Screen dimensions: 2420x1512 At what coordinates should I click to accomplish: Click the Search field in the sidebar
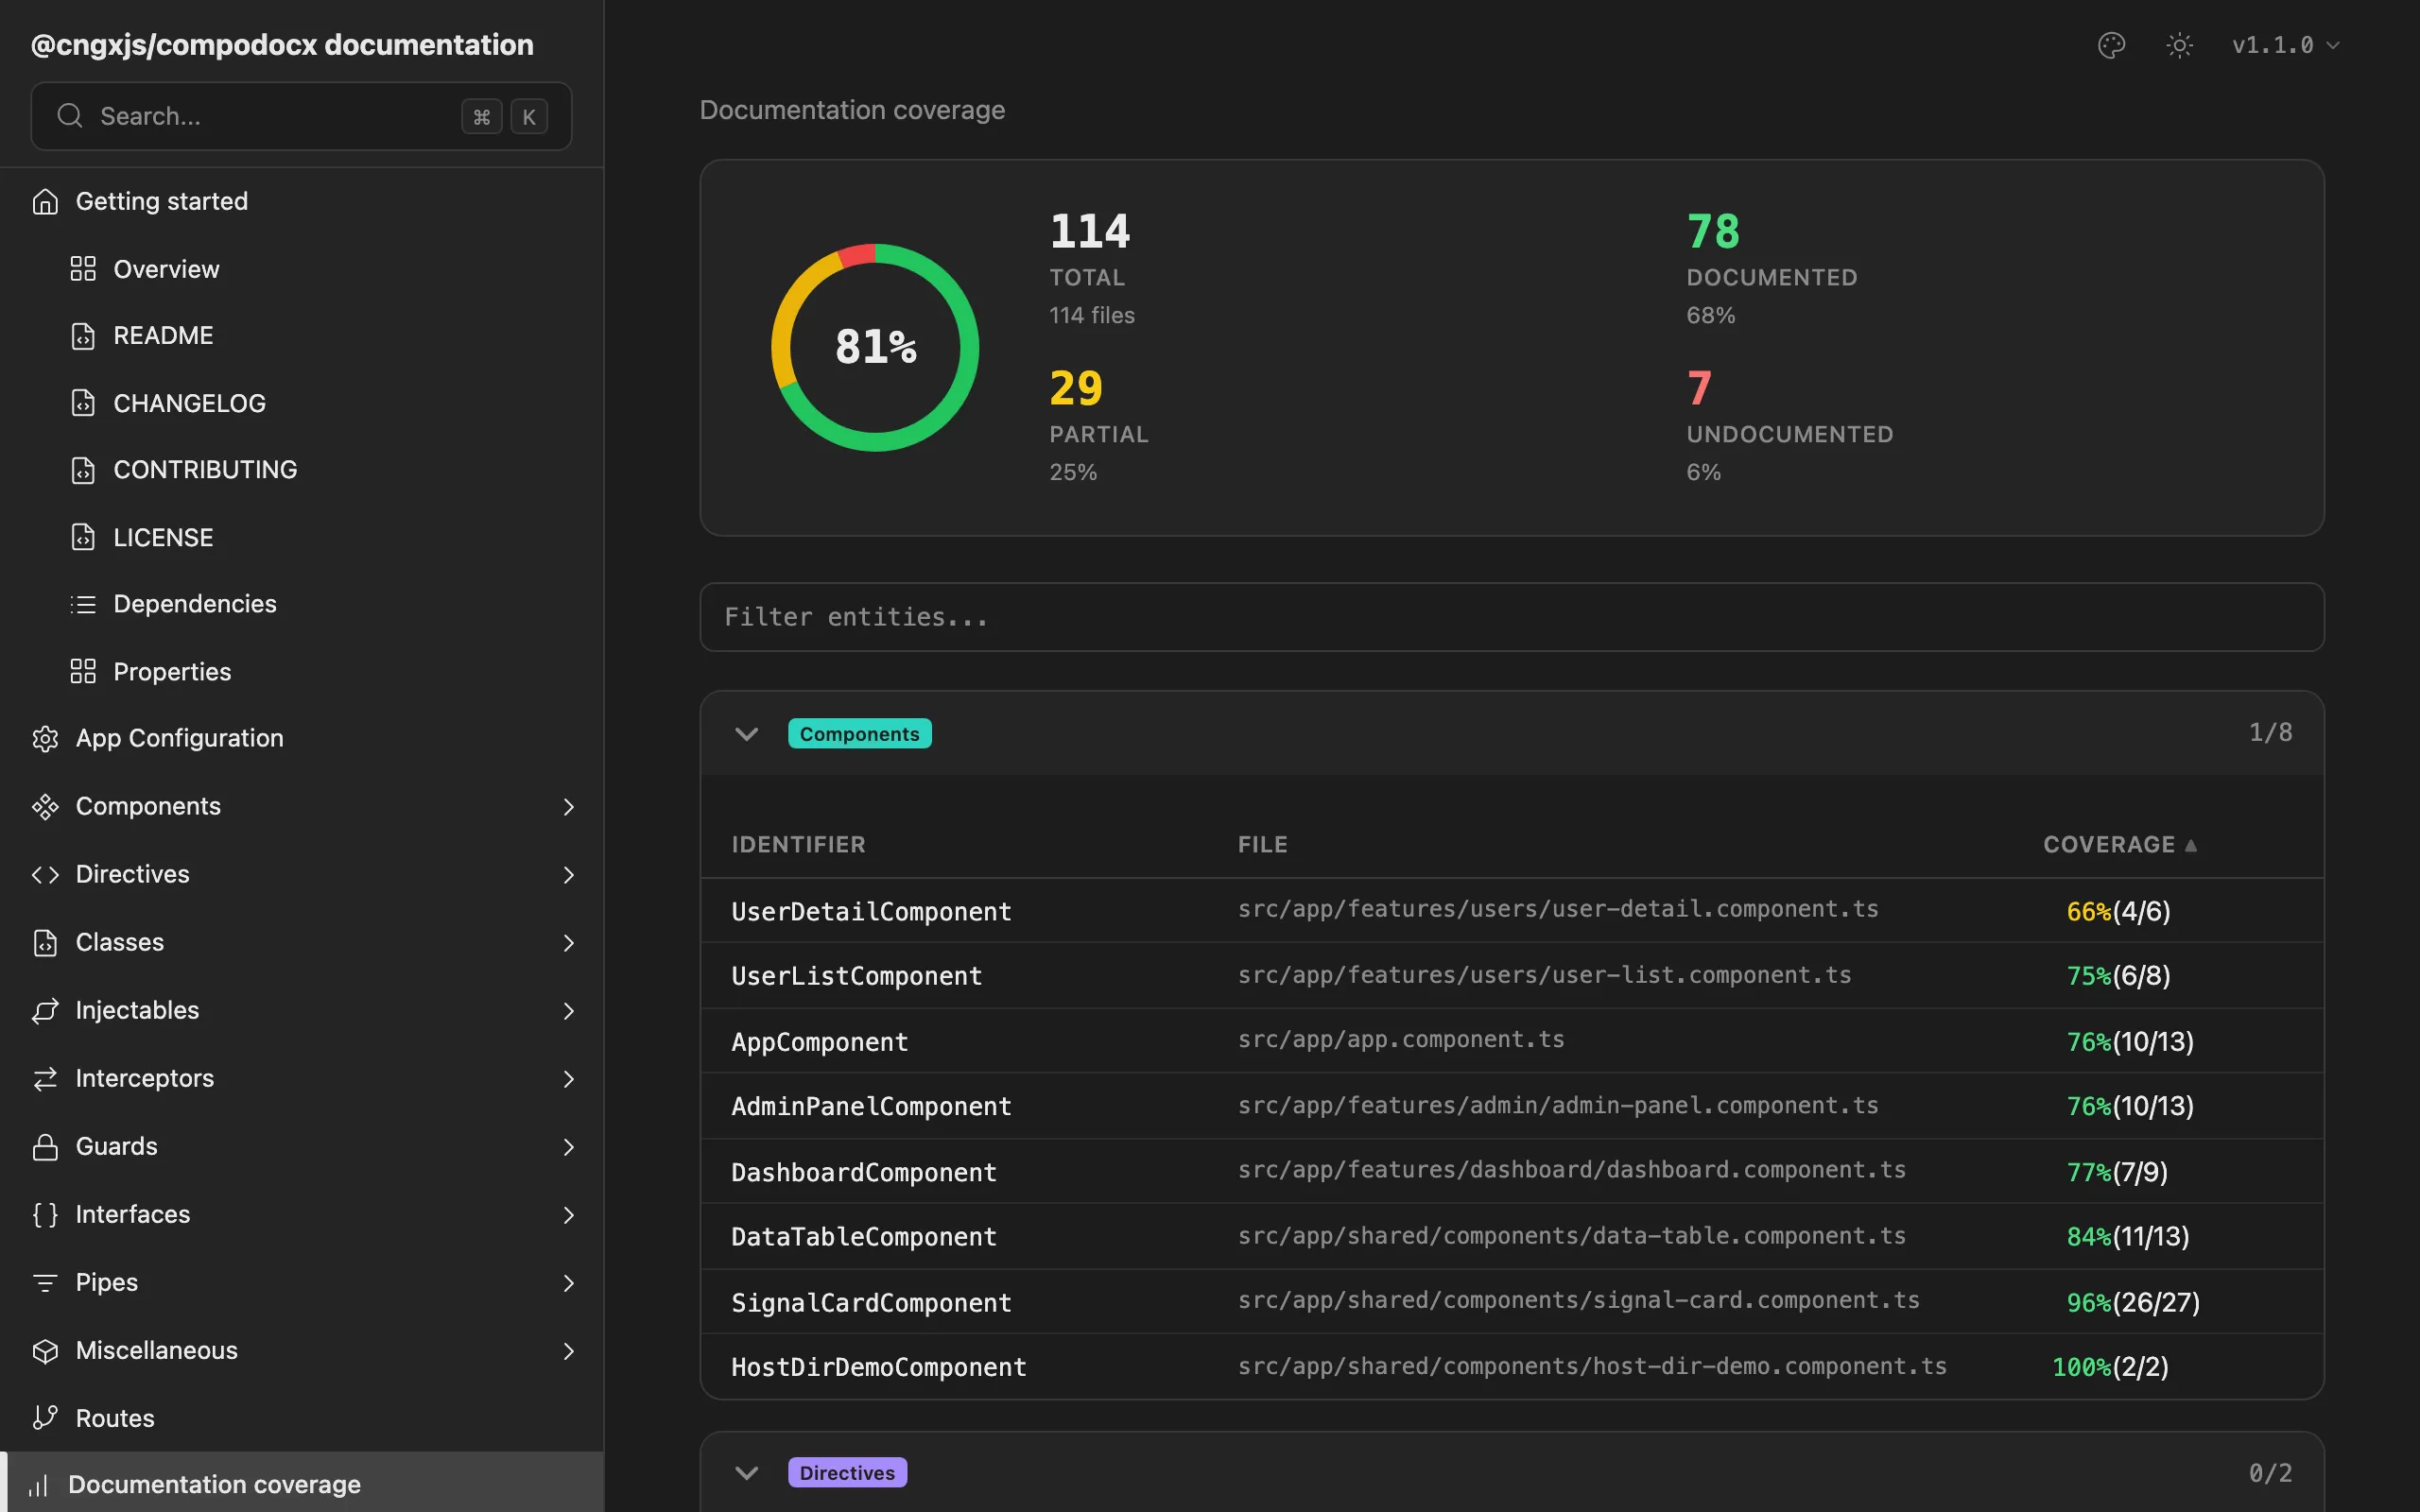point(301,116)
